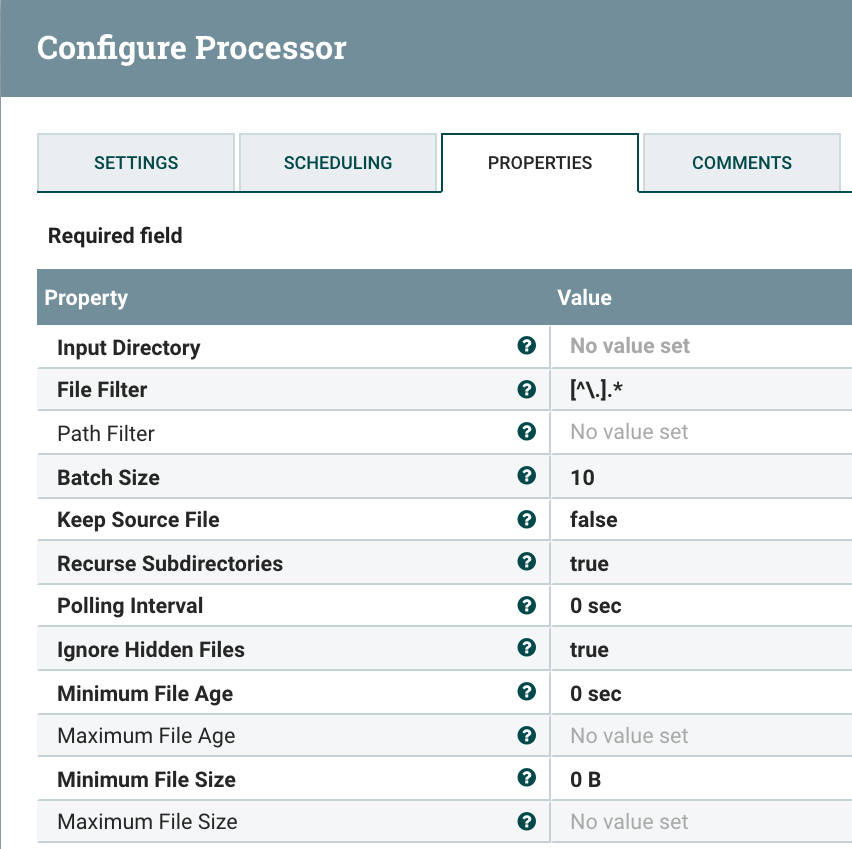The image size is (852, 849).
Task: Select the Comments tab
Action: [x=741, y=163]
